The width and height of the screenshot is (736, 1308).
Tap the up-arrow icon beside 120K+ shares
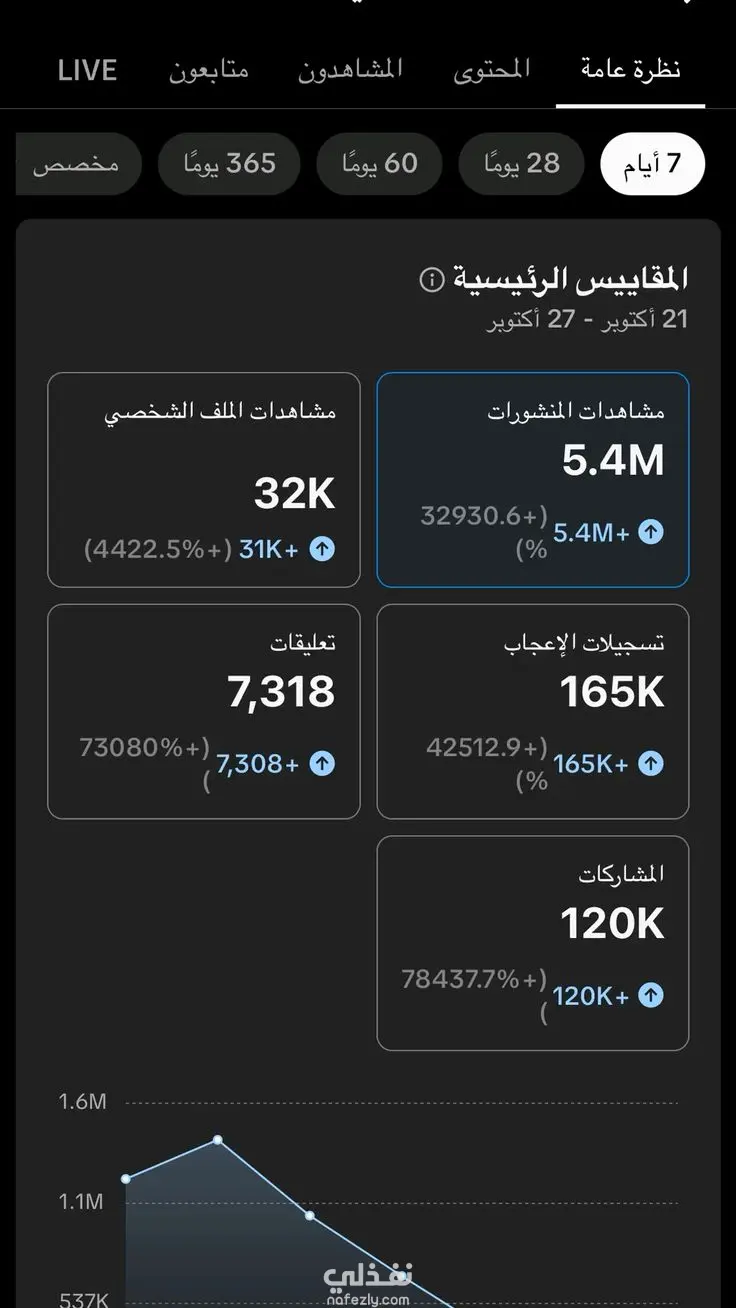click(x=651, y=995)
